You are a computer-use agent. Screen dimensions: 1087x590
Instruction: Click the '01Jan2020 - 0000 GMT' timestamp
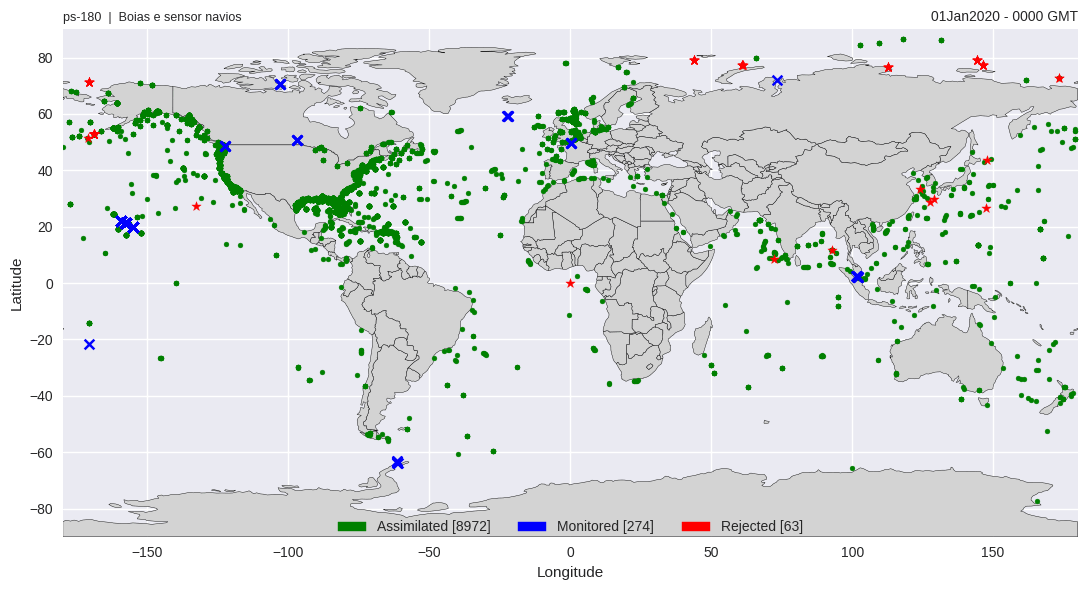1004,16
